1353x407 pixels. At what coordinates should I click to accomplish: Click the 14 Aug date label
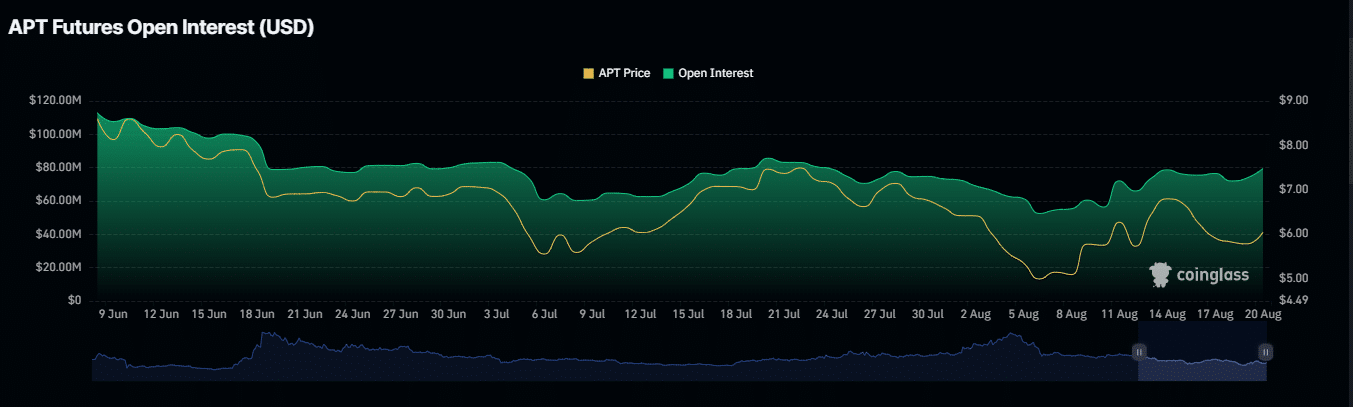tap(1168, 314)
